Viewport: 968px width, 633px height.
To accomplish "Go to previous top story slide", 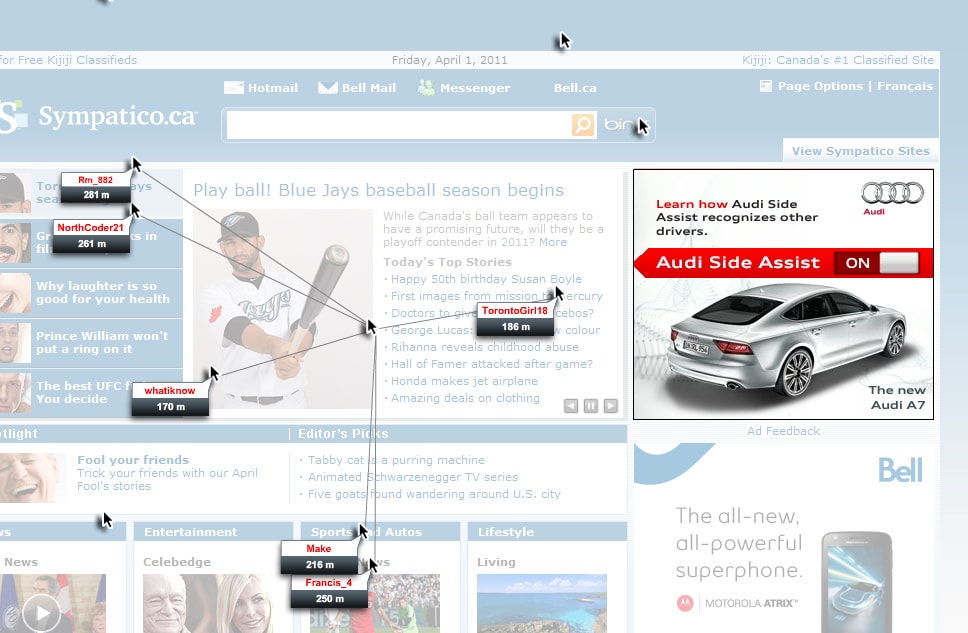I will tap(571, 406).
